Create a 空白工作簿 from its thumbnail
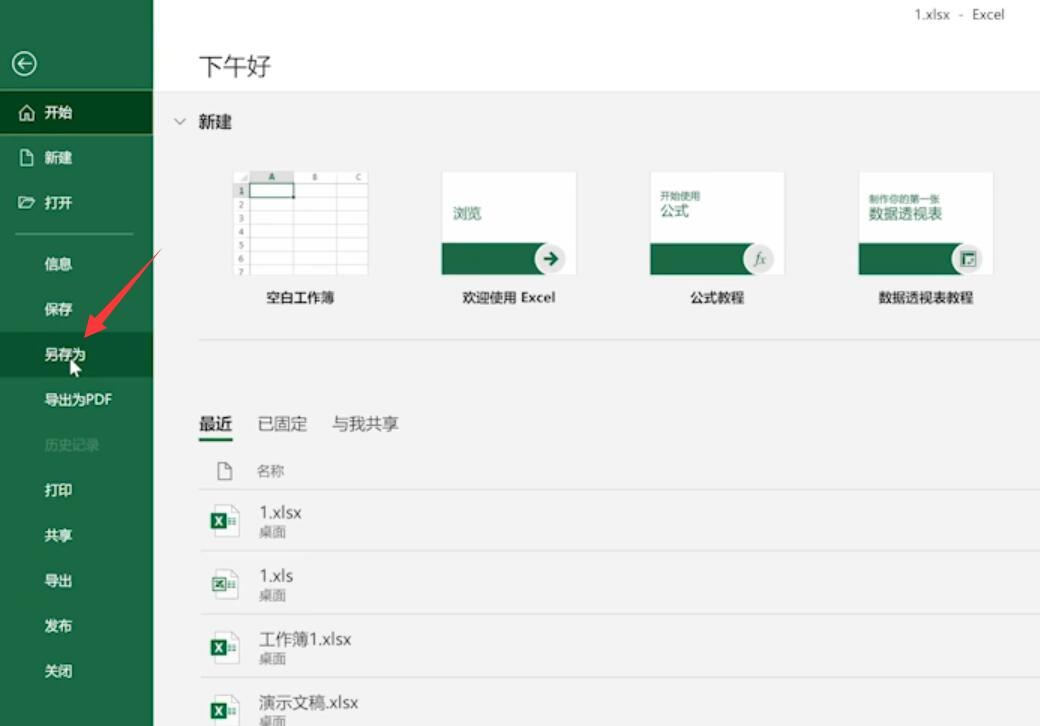The image size is (1040, 726). point(300,223)
